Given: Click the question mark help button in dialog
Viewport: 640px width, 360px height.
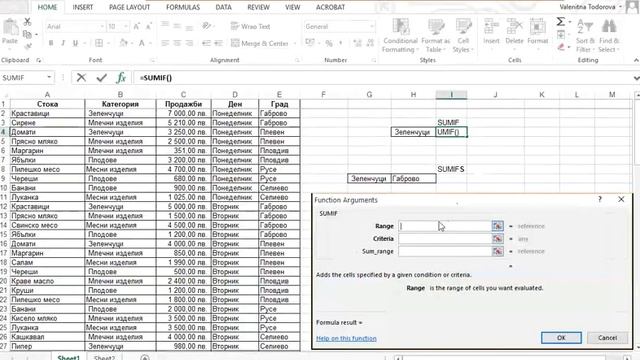Looking at the screenshot, I should pyautogui.click(x=600, y=199).
